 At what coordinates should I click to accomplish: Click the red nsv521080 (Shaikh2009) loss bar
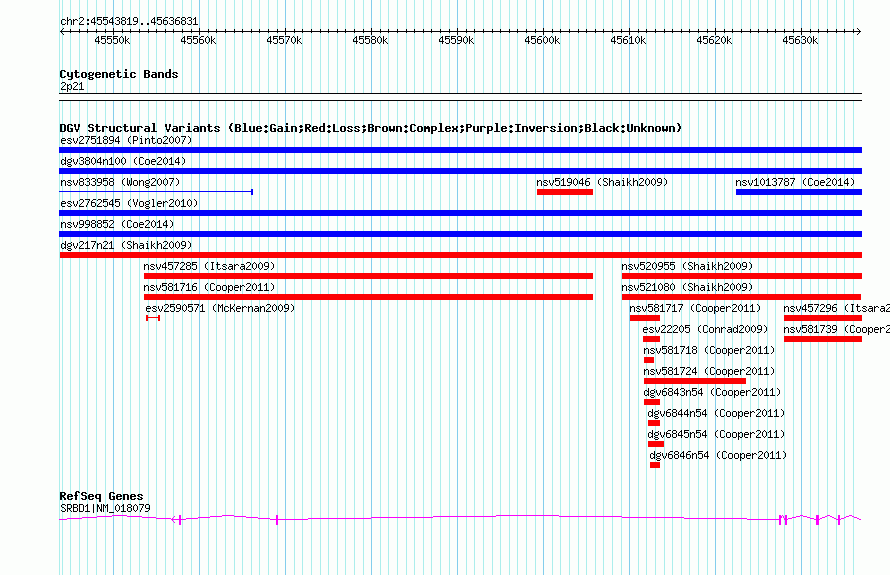[741, 297]
